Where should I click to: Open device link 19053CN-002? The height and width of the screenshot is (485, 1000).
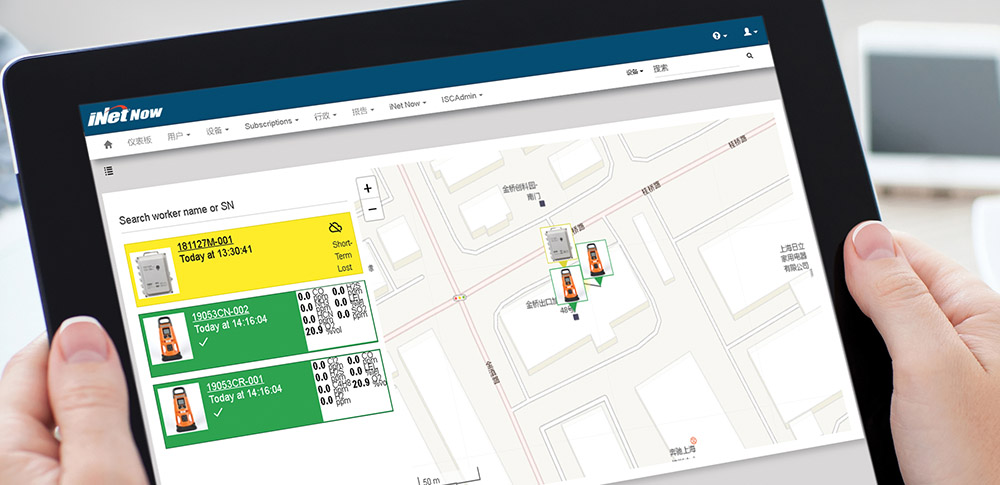[221, 311]
